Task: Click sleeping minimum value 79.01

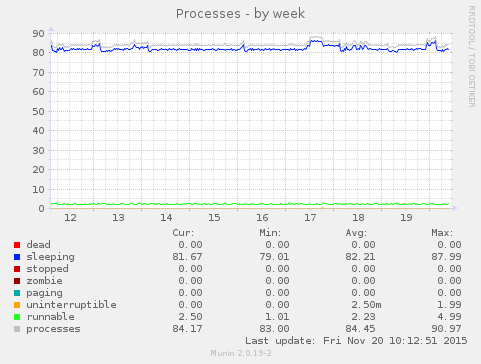Action: coord(274,257)
